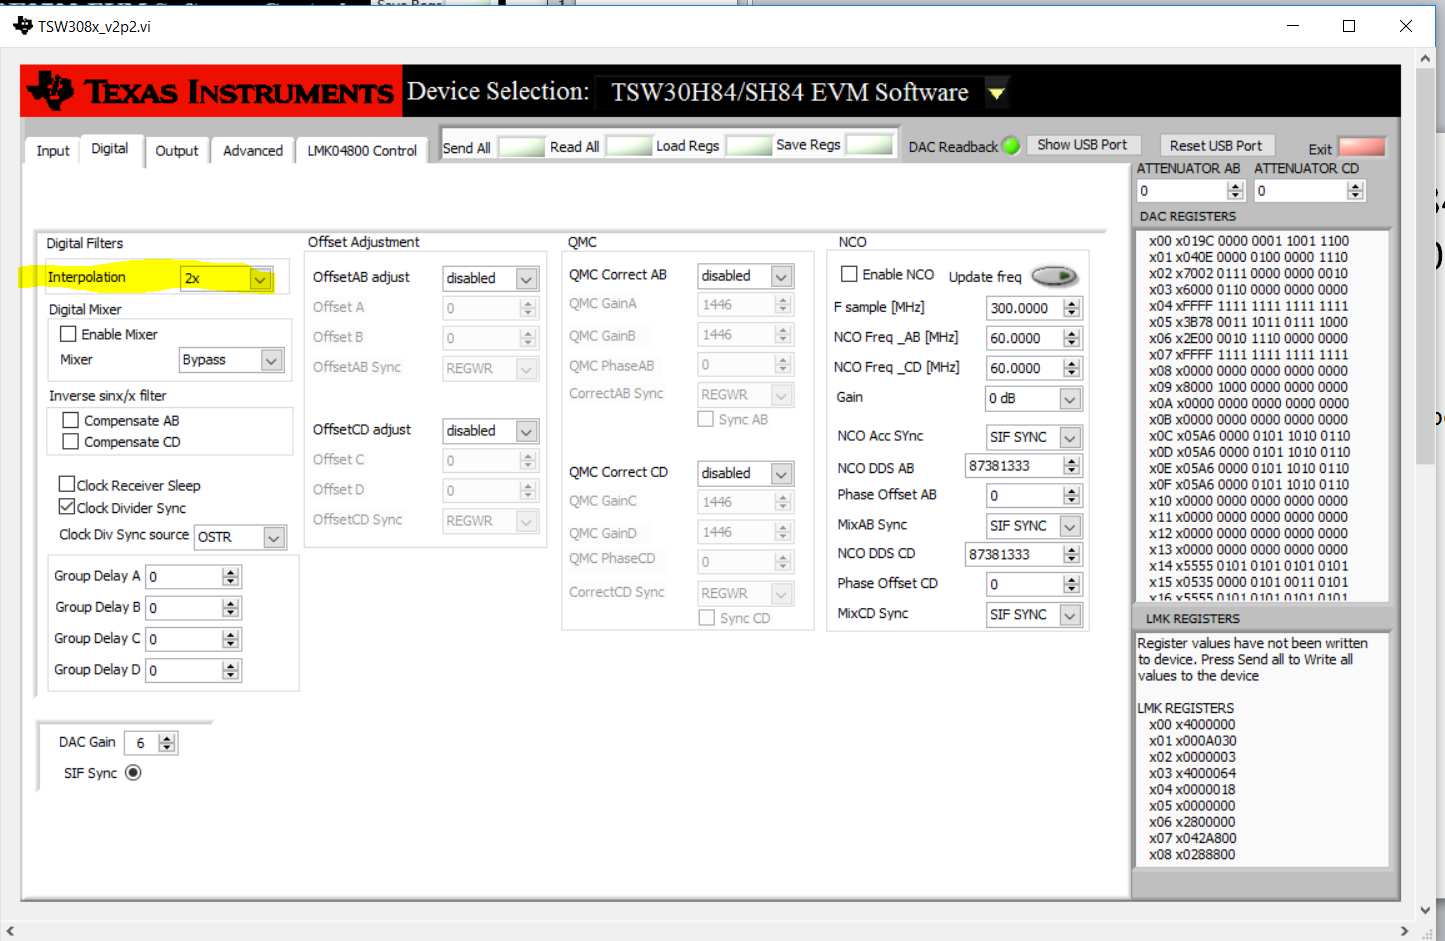Viewport: 1445px width, 941px height.
Task: Click the vertical scrollbar down arrow
Action: pyautogui.click(x=1425, y=910)
